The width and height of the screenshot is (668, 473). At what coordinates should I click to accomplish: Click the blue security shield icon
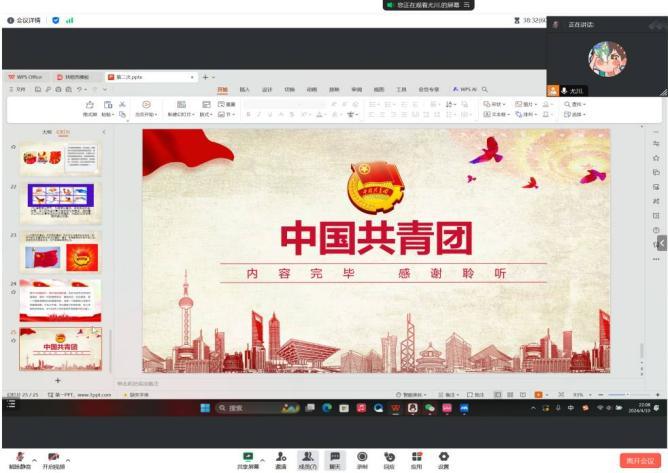click(55, 20)
